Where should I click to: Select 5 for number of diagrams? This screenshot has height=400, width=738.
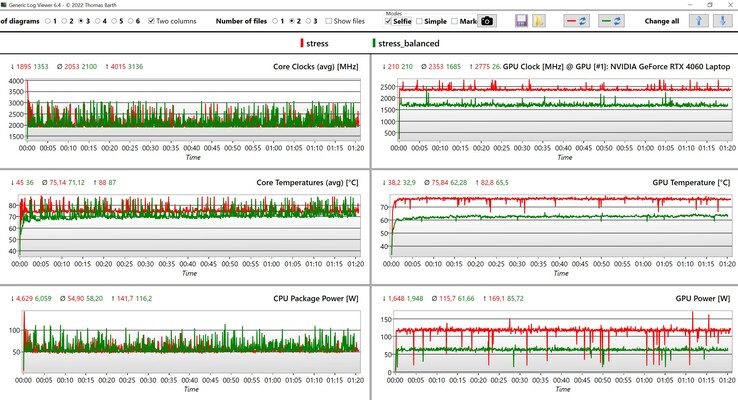coord(114,21)
